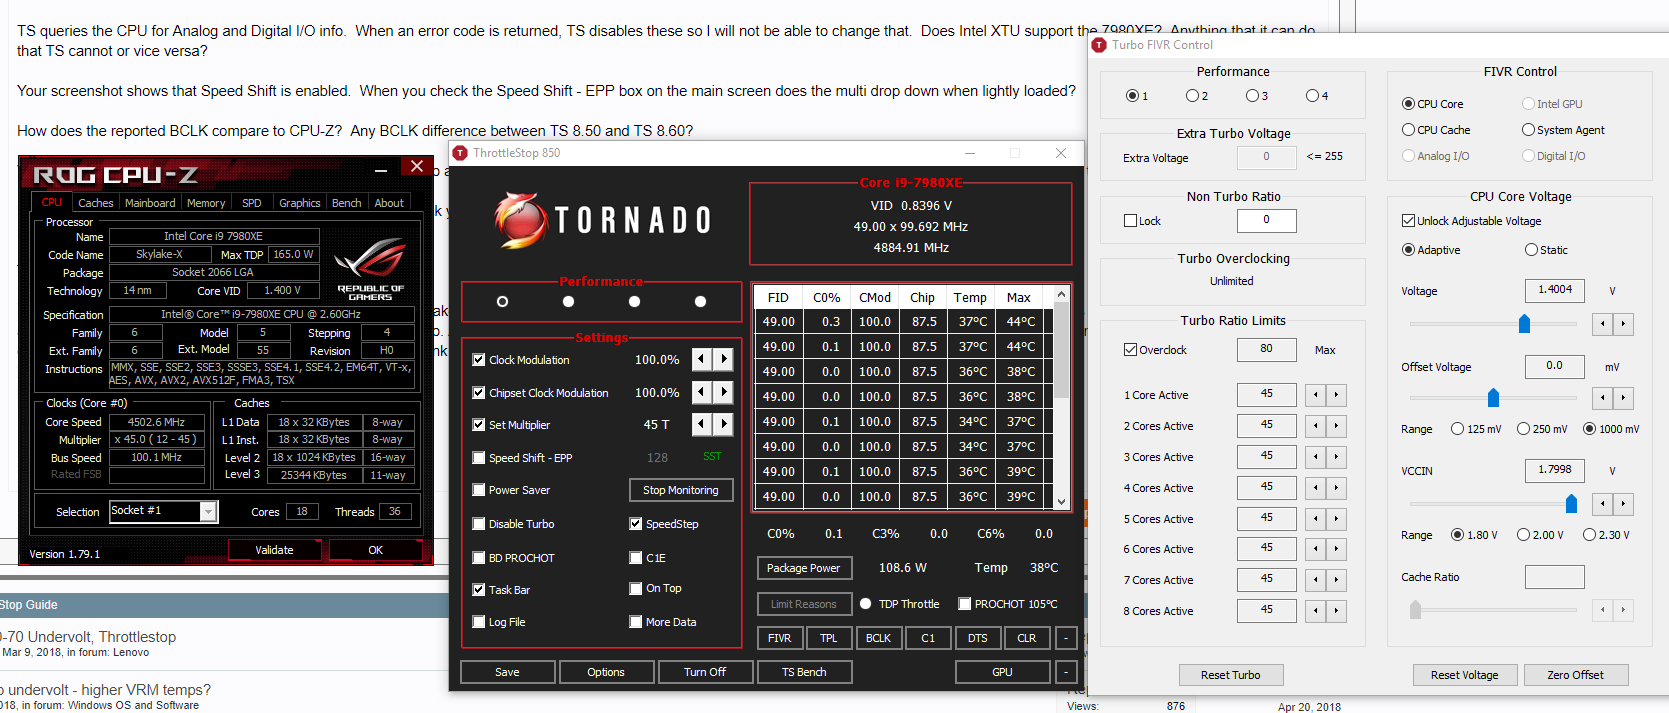Screen dimensions: 1669x713
Task: Open the TS Bench window
Action: pos(804,672)
